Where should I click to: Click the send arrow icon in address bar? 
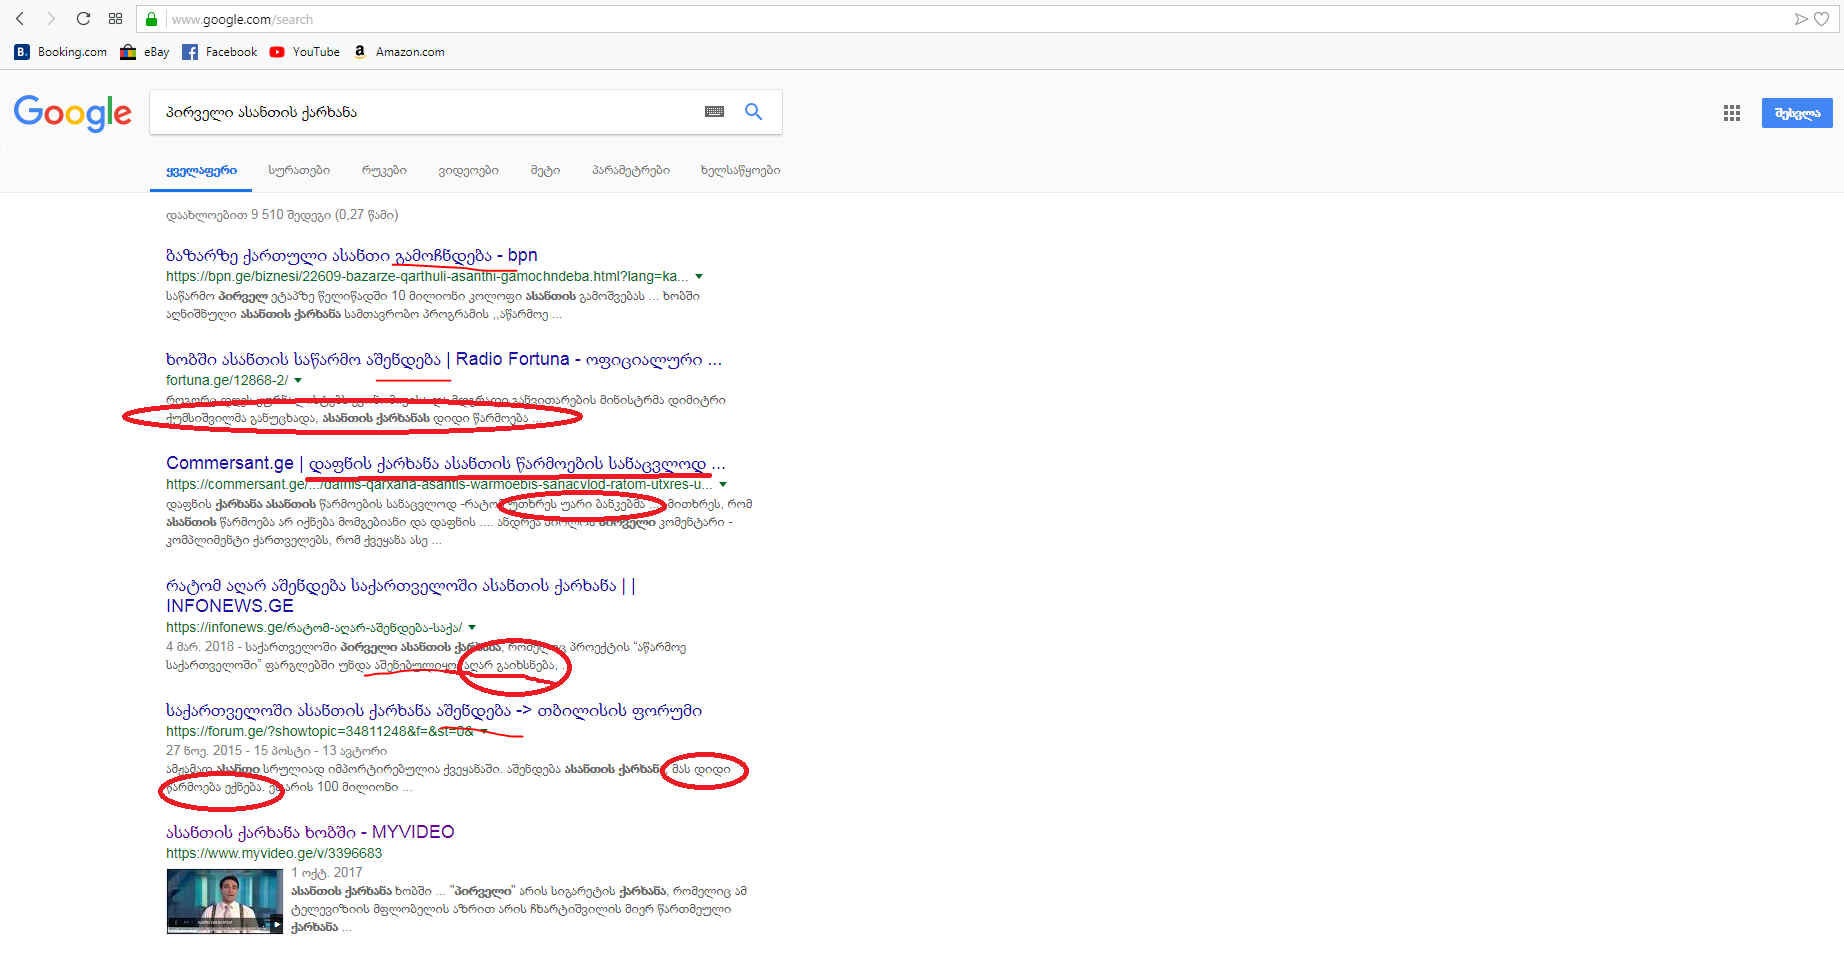coord(1801,19)
